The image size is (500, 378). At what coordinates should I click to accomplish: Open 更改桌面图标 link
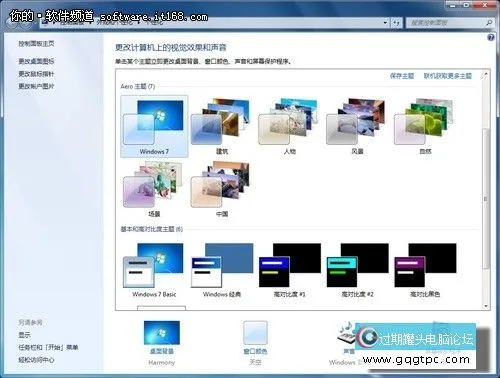[x=36, y=61]
